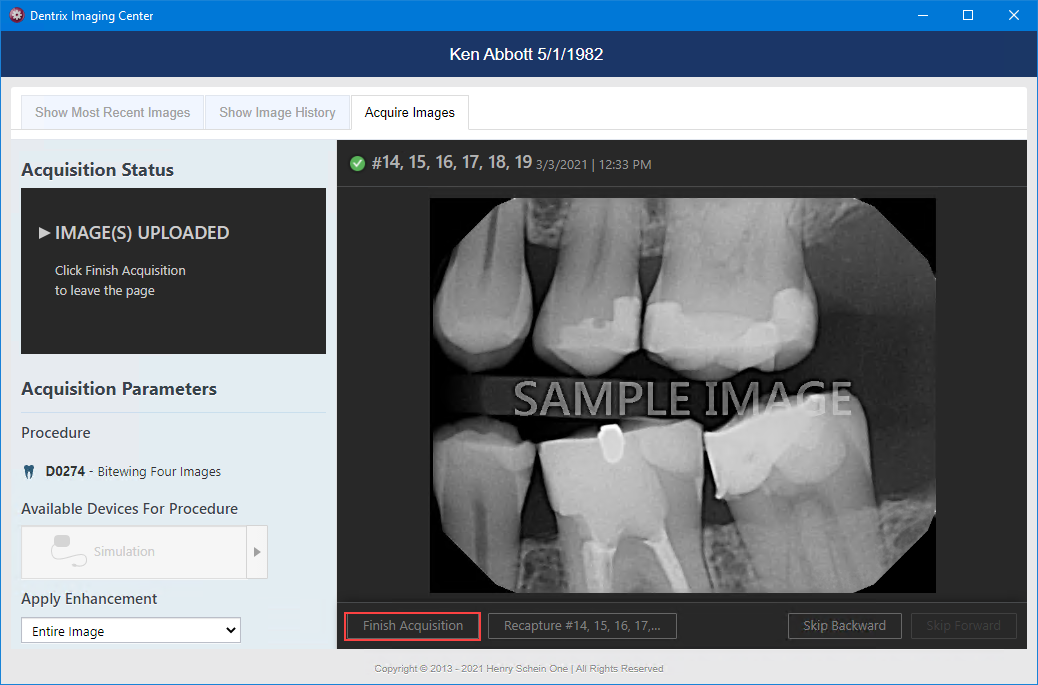This screenshot has width=1038, height=685.
Task: Switch to Show Most Recent Images tab
Action: (112, 113)
